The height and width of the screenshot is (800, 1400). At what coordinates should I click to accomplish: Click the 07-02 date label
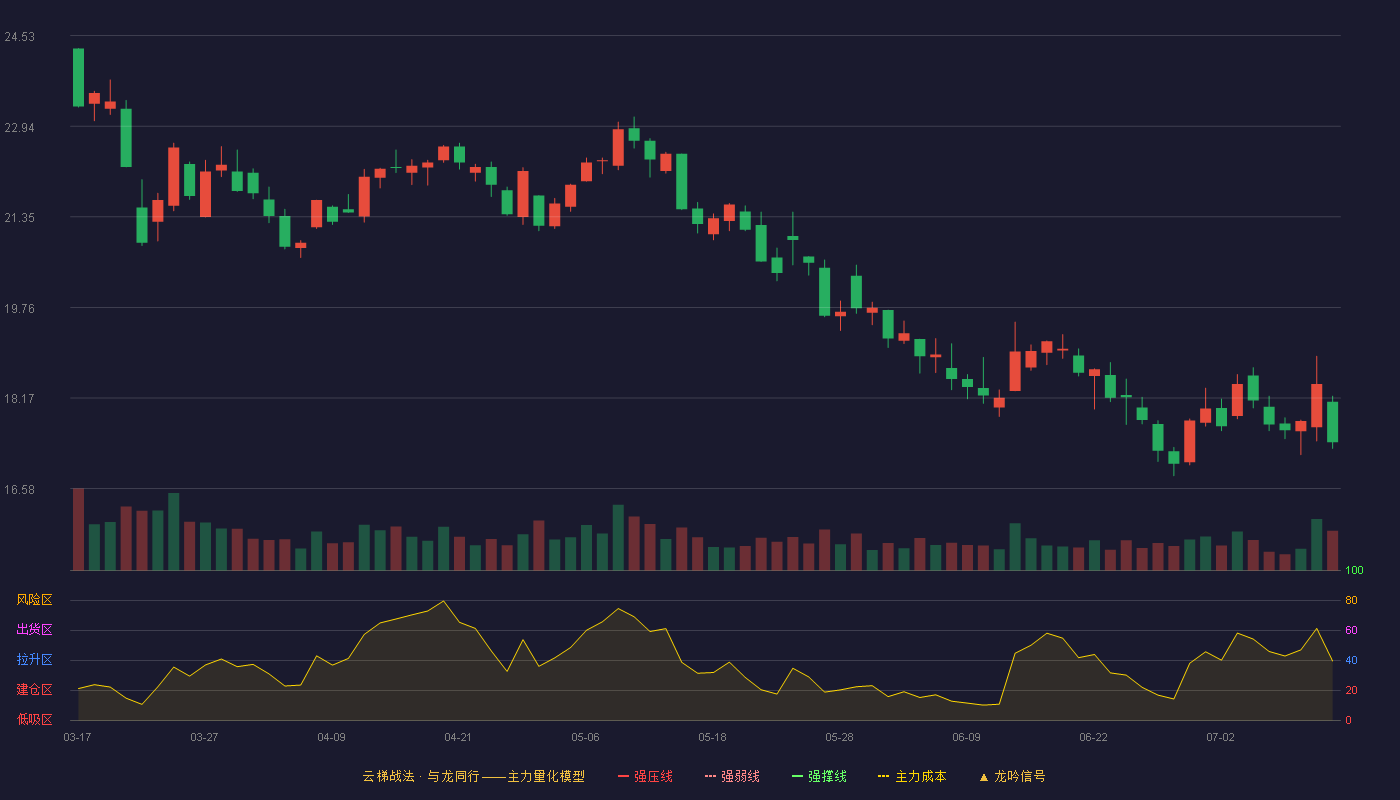click(x=1220, y=737)
